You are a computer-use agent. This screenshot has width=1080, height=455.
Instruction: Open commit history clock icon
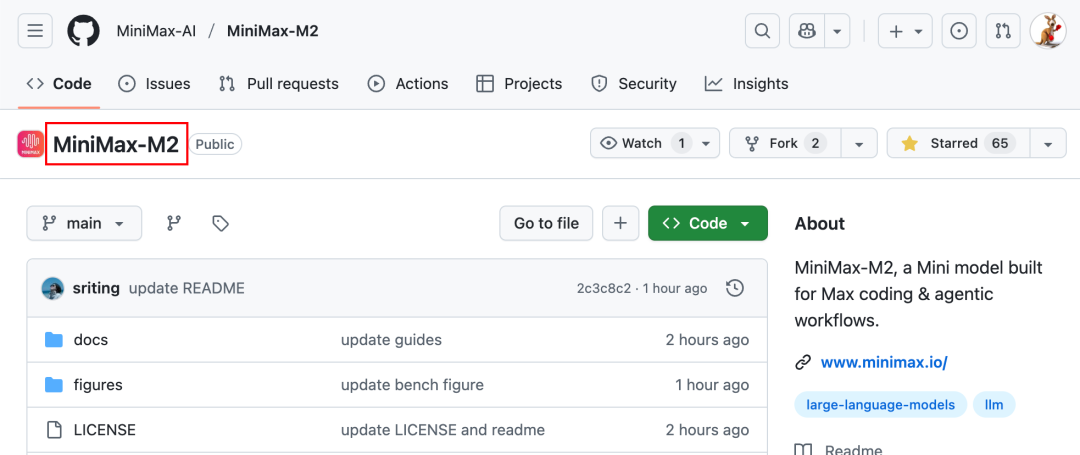click(735, 288)
